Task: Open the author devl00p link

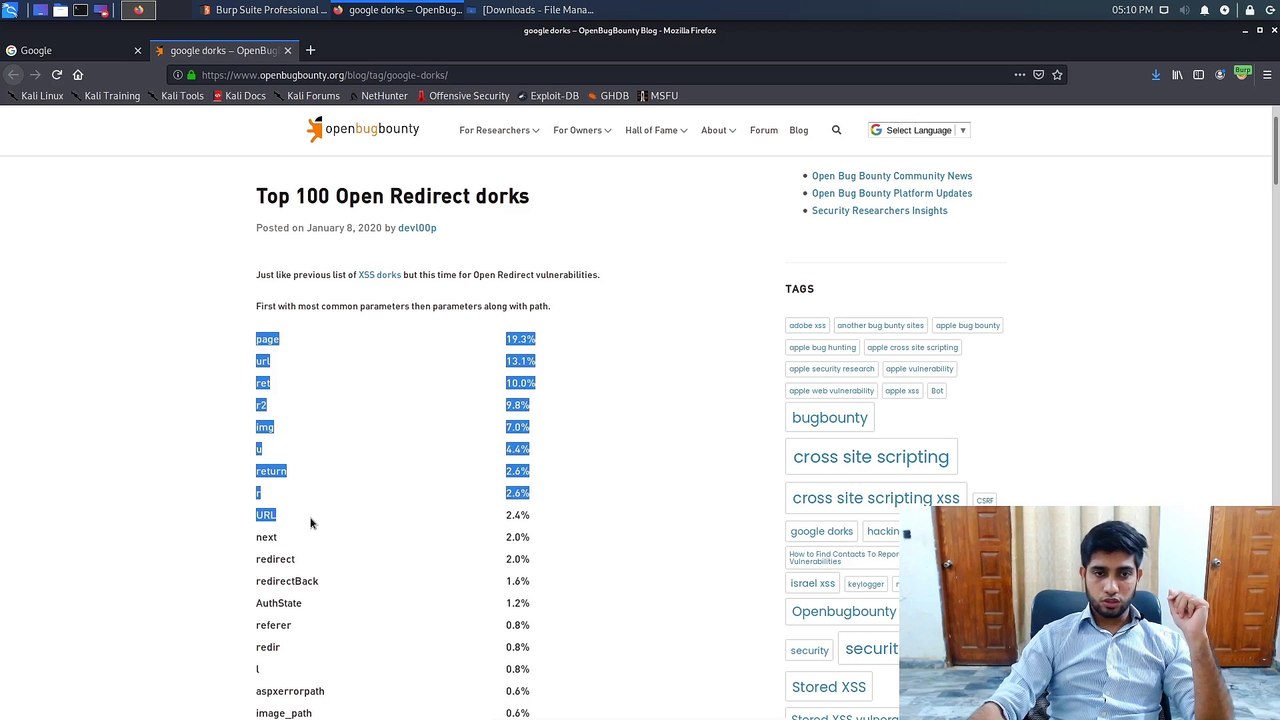Action: point(417,228)
